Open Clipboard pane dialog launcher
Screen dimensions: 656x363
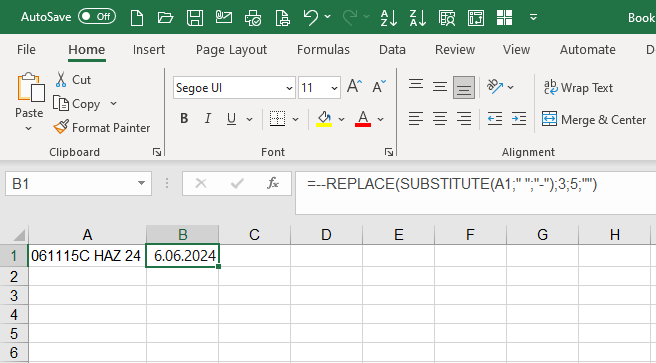click(157, 152)
